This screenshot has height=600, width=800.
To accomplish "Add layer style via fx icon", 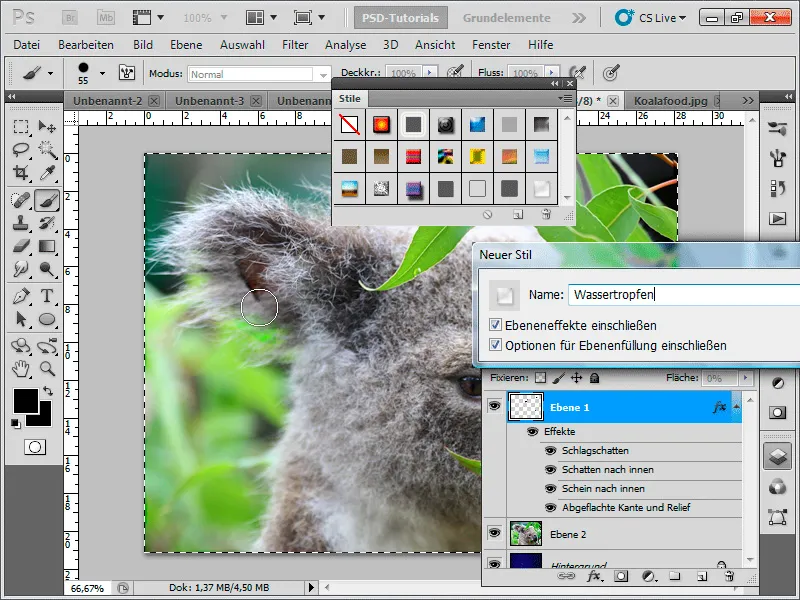I will [593, 577].
